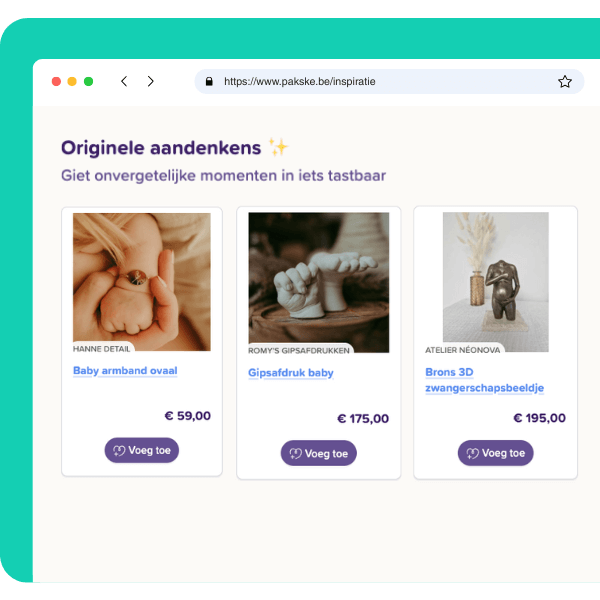Click the browser forward arrow

pos(150,81)
